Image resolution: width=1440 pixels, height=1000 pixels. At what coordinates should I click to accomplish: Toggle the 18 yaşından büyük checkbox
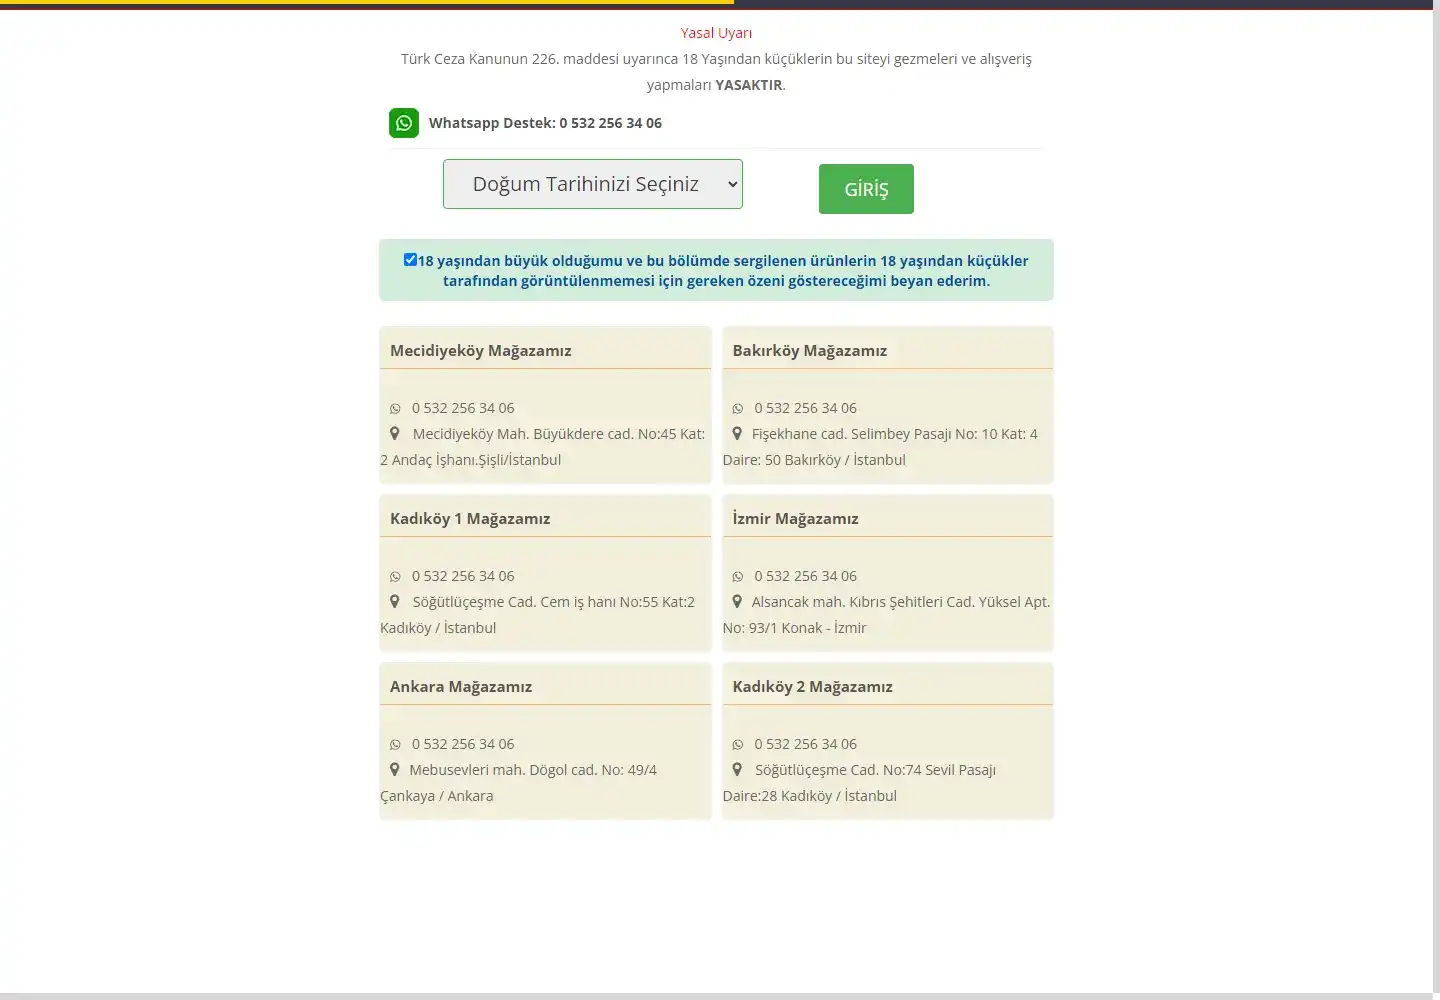(x=410, y=260)
